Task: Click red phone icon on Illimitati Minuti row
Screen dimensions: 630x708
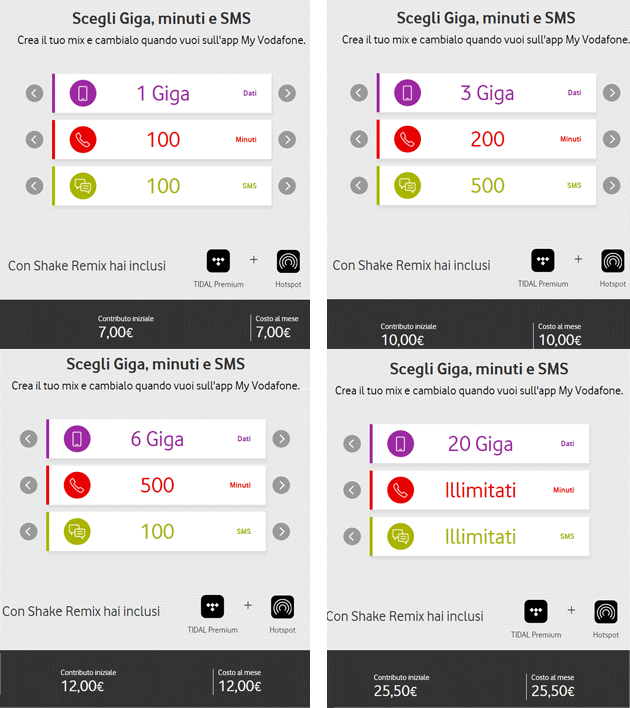Action: pyautogui.click(x=400, y=490)
